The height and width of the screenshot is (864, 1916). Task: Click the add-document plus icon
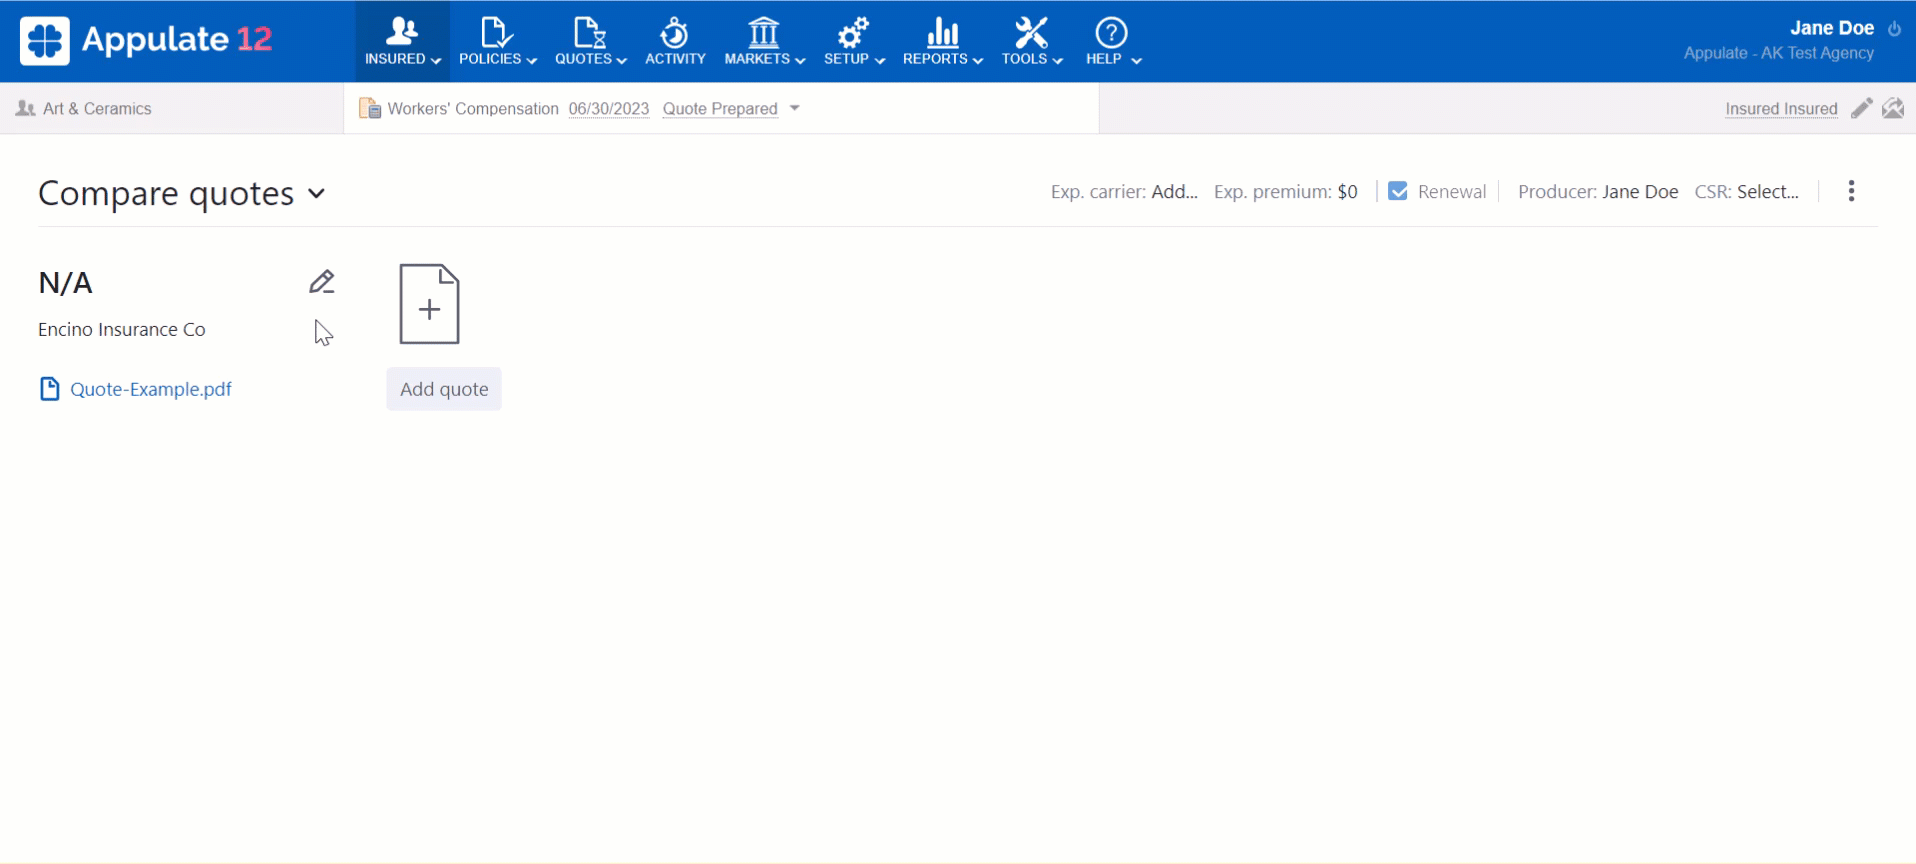click(x=429, y=304)
